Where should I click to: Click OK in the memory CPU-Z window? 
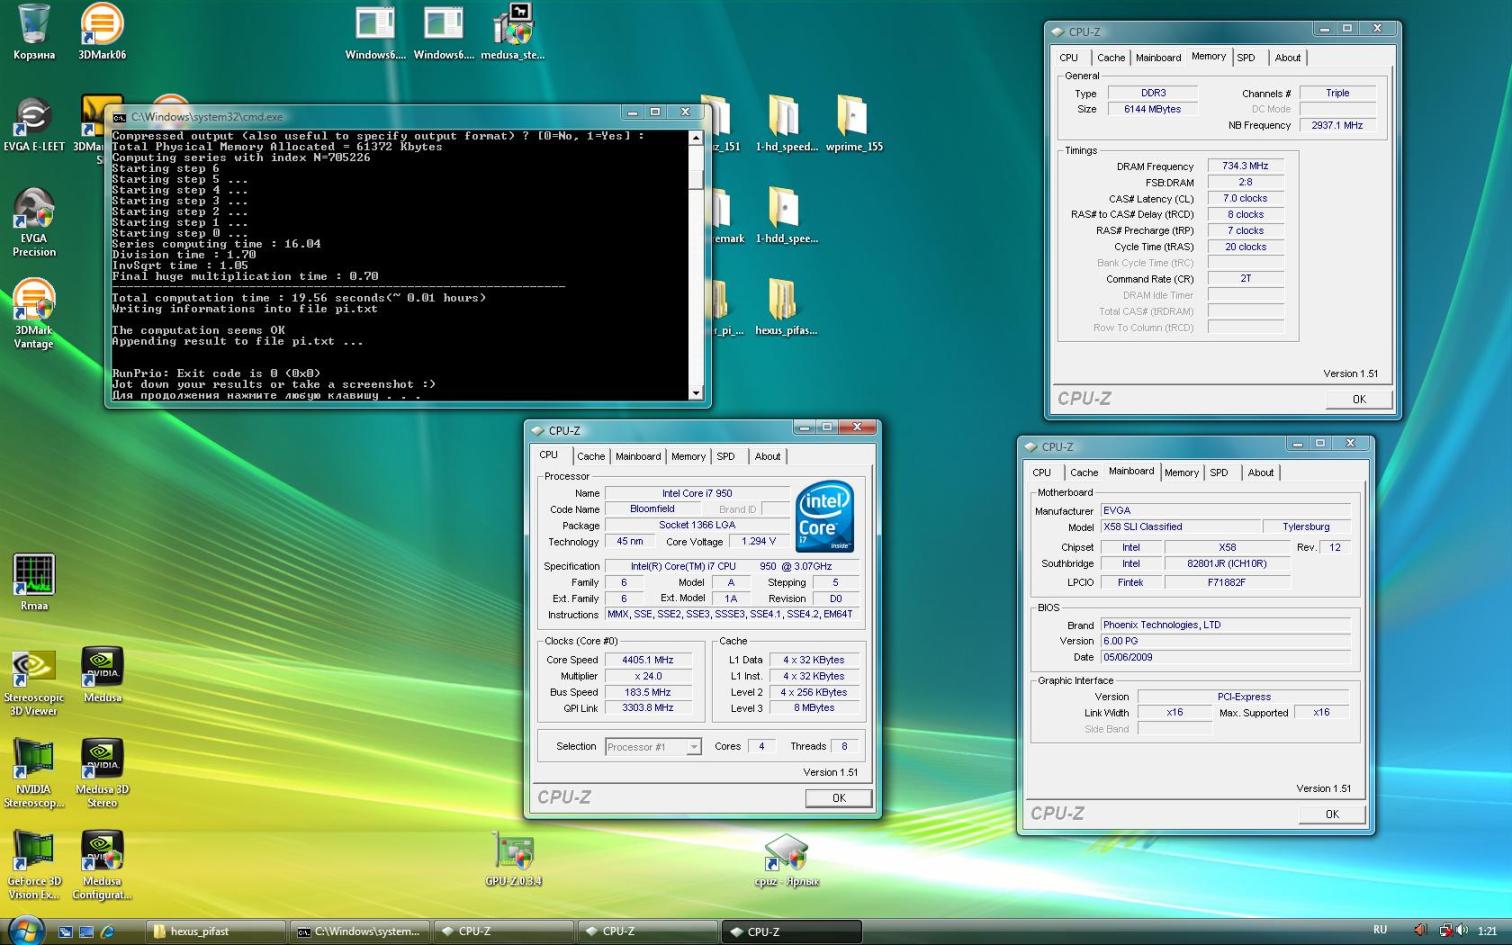1359,399
